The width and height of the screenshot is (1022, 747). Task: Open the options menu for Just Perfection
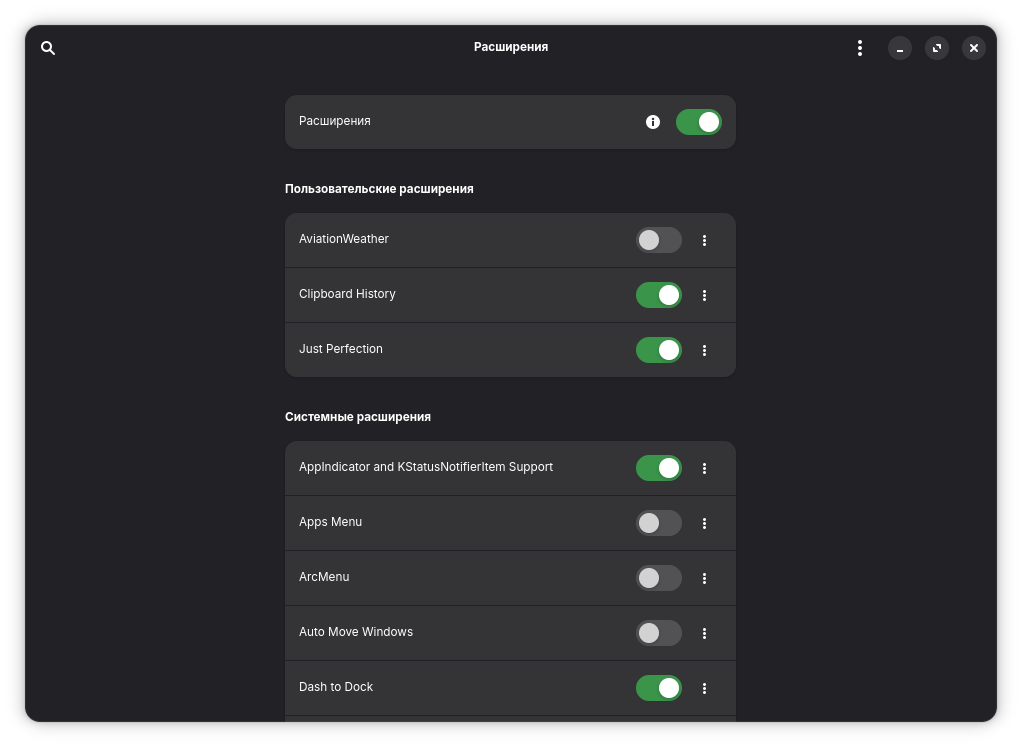[x=704, y=350]
